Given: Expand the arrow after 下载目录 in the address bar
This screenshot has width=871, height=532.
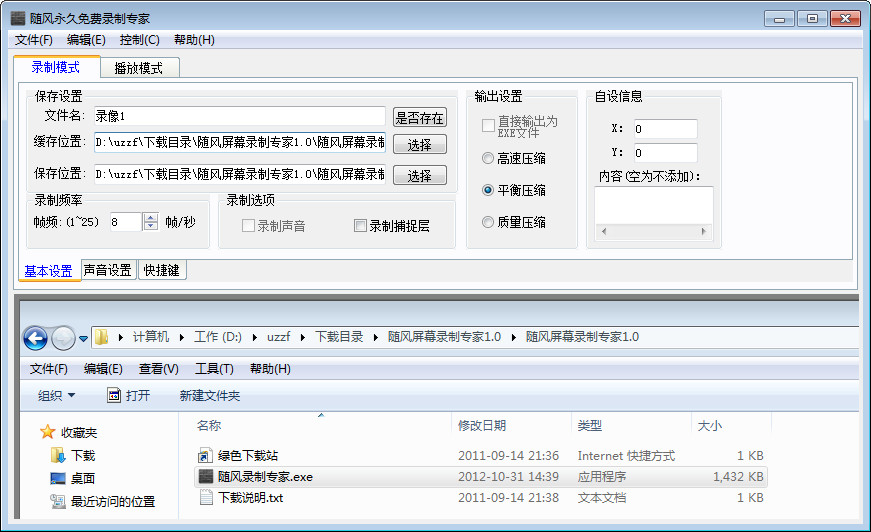Looking at the screenshot, I should click(x=376, y=337).
